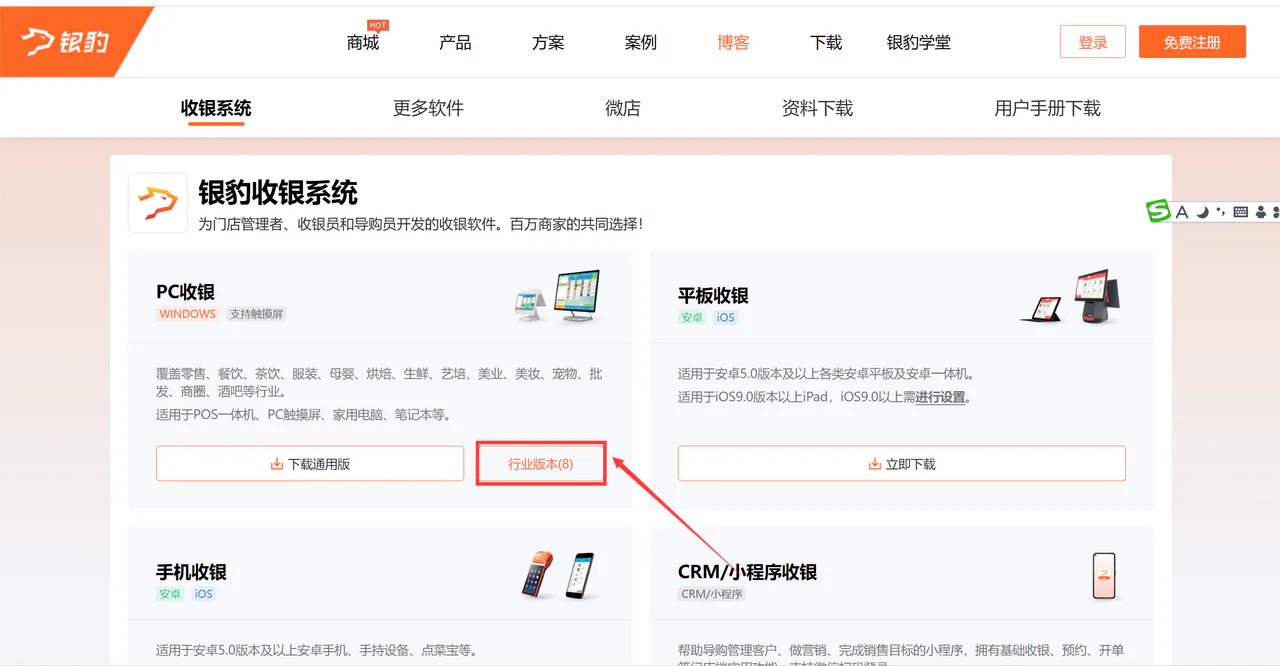
Task: Select the 收银系统 tab
Action: click(216, 108)
